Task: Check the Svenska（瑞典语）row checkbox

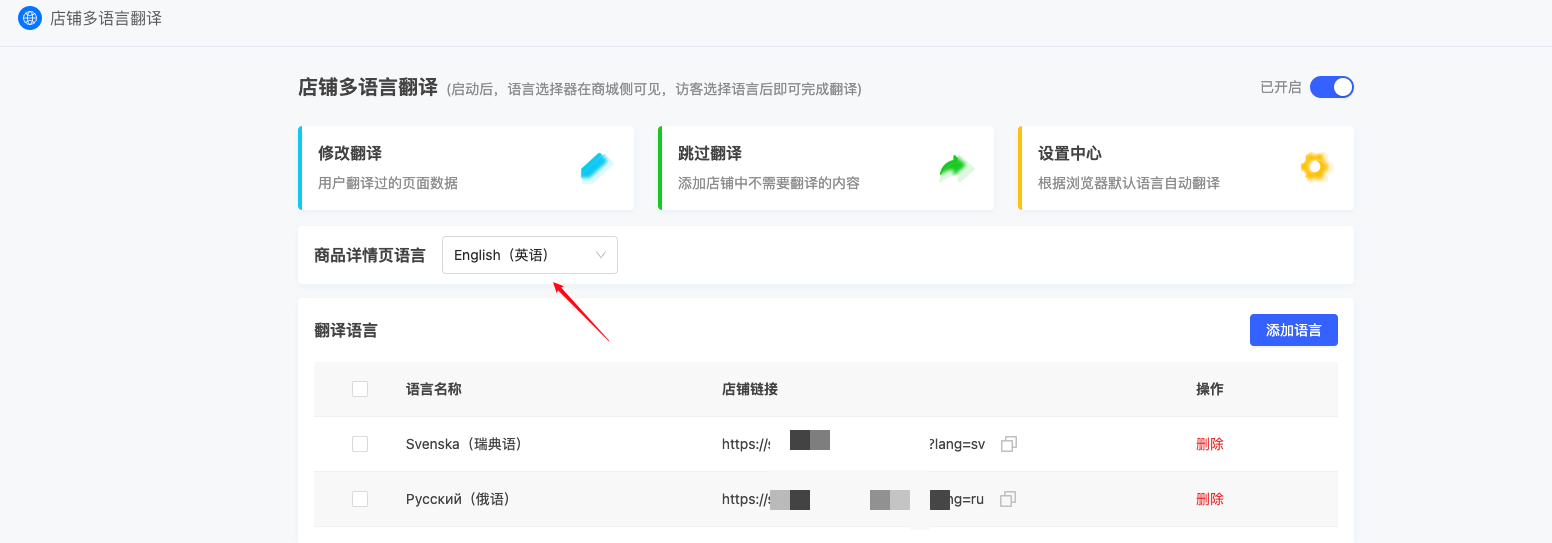Action: coord(360,444)
